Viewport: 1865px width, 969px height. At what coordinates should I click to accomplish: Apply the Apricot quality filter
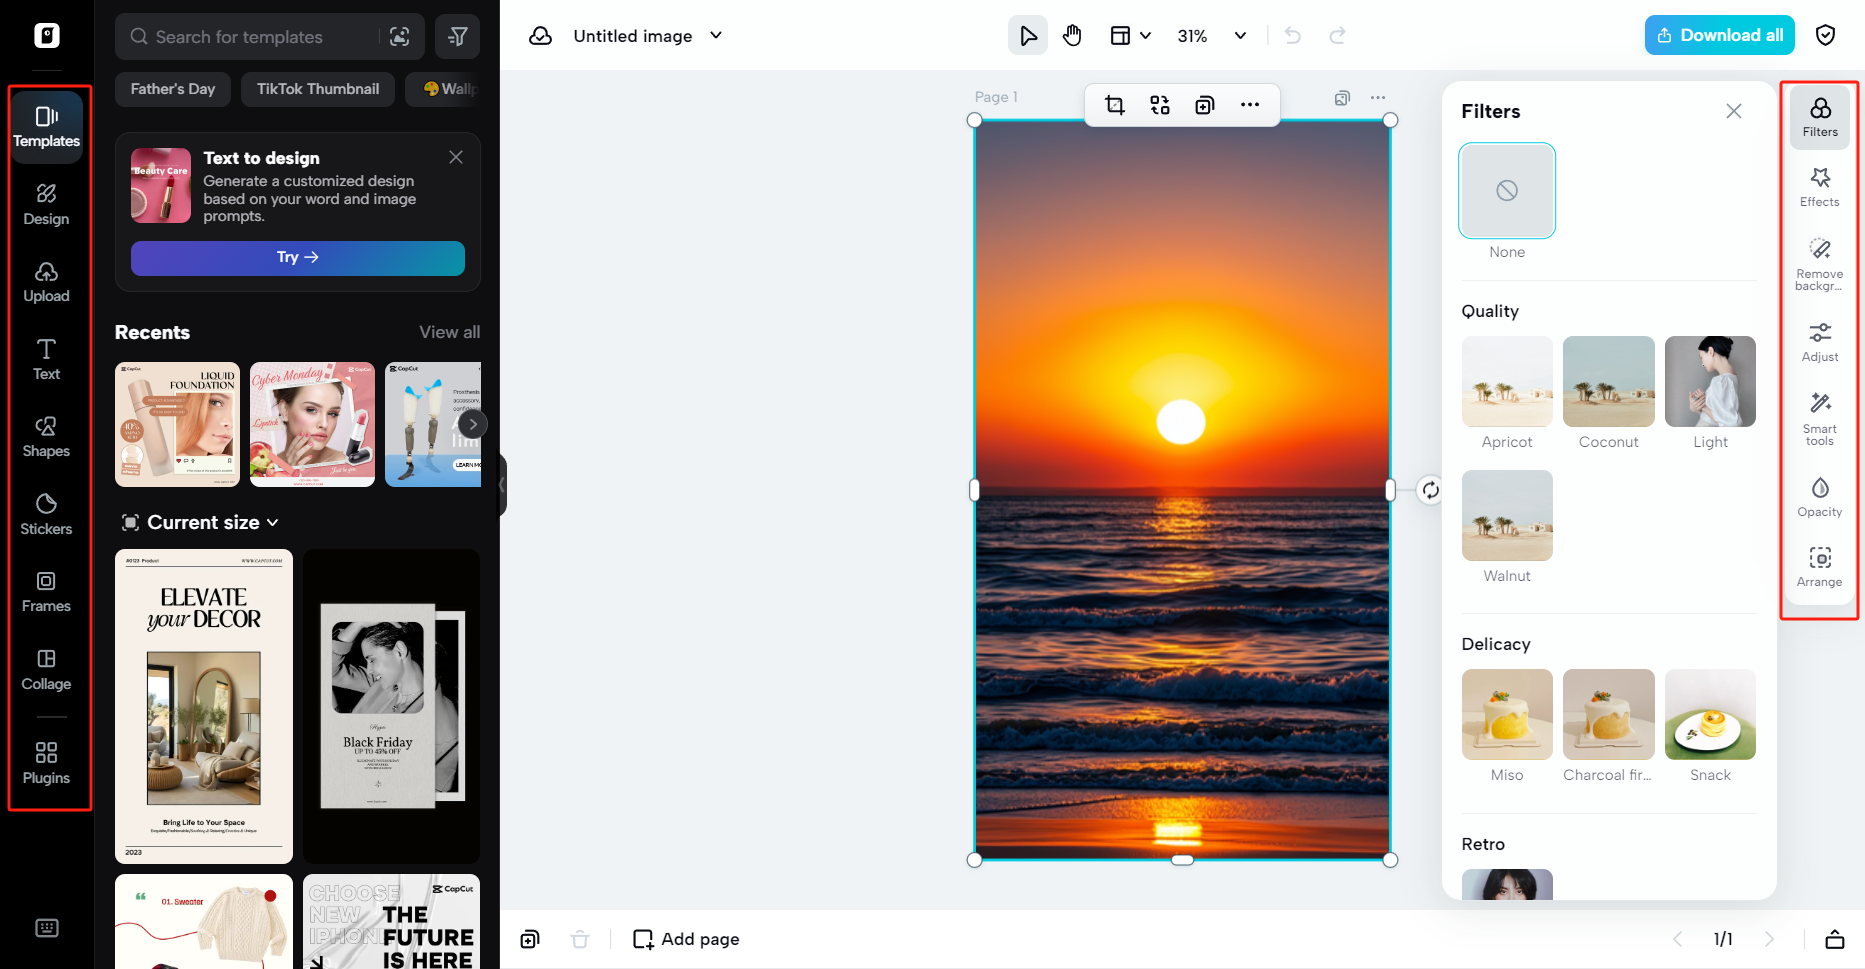click(x=1506, y=382)
